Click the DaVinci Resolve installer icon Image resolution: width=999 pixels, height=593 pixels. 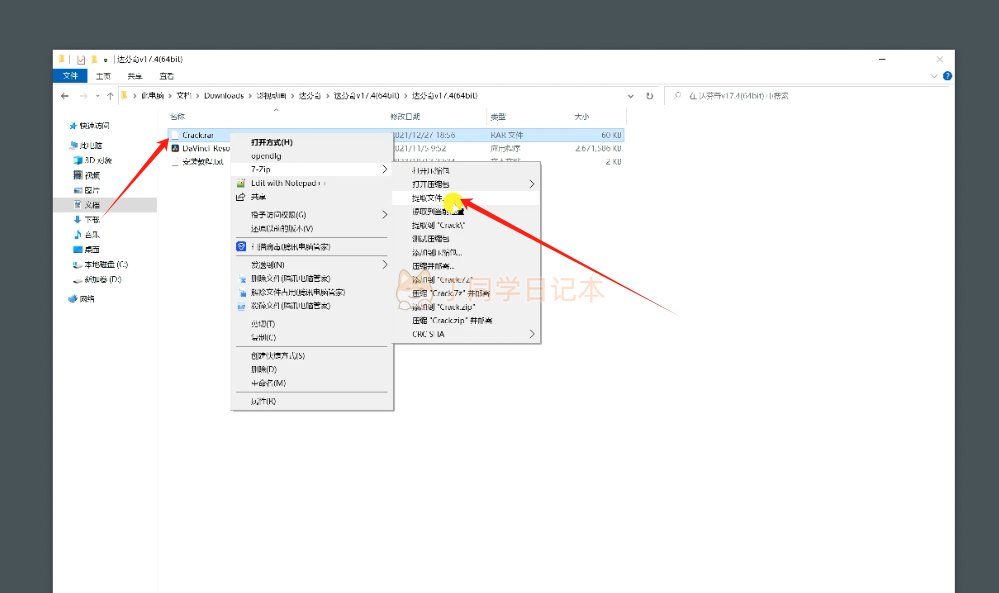pos(175,147)
